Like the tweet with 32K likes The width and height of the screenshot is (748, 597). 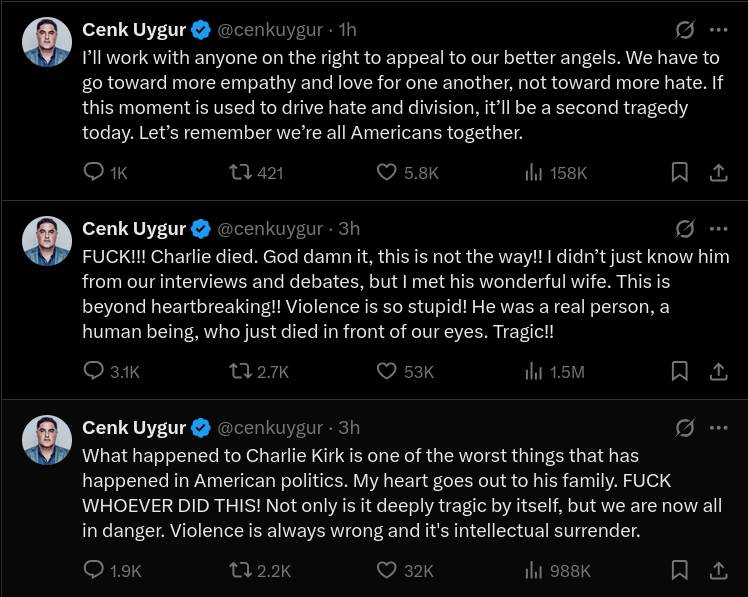[x=387, y=571]
